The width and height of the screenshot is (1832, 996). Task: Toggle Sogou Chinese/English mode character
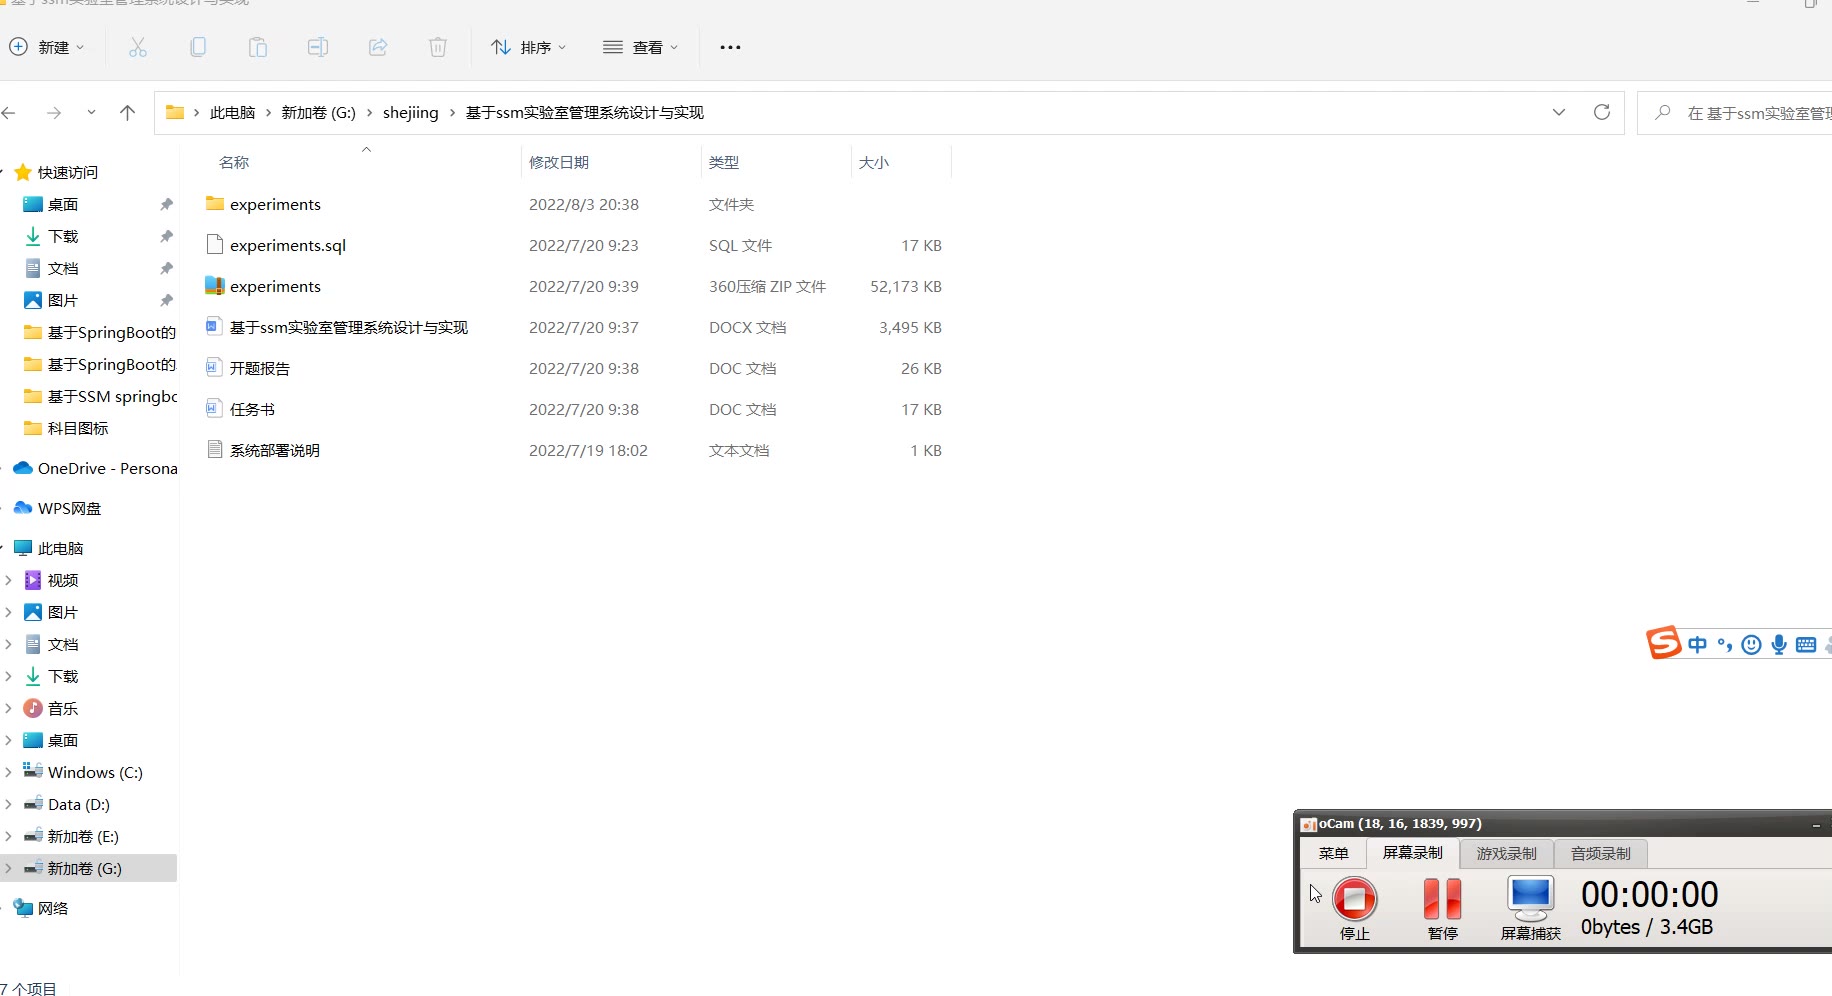click(x=1698, y=645)
